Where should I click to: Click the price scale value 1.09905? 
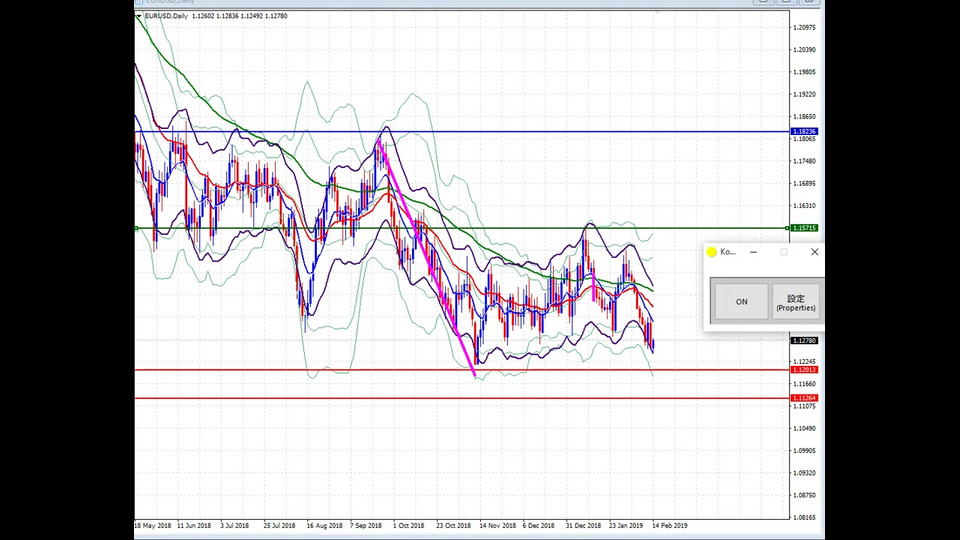click(x=804, y=451)
